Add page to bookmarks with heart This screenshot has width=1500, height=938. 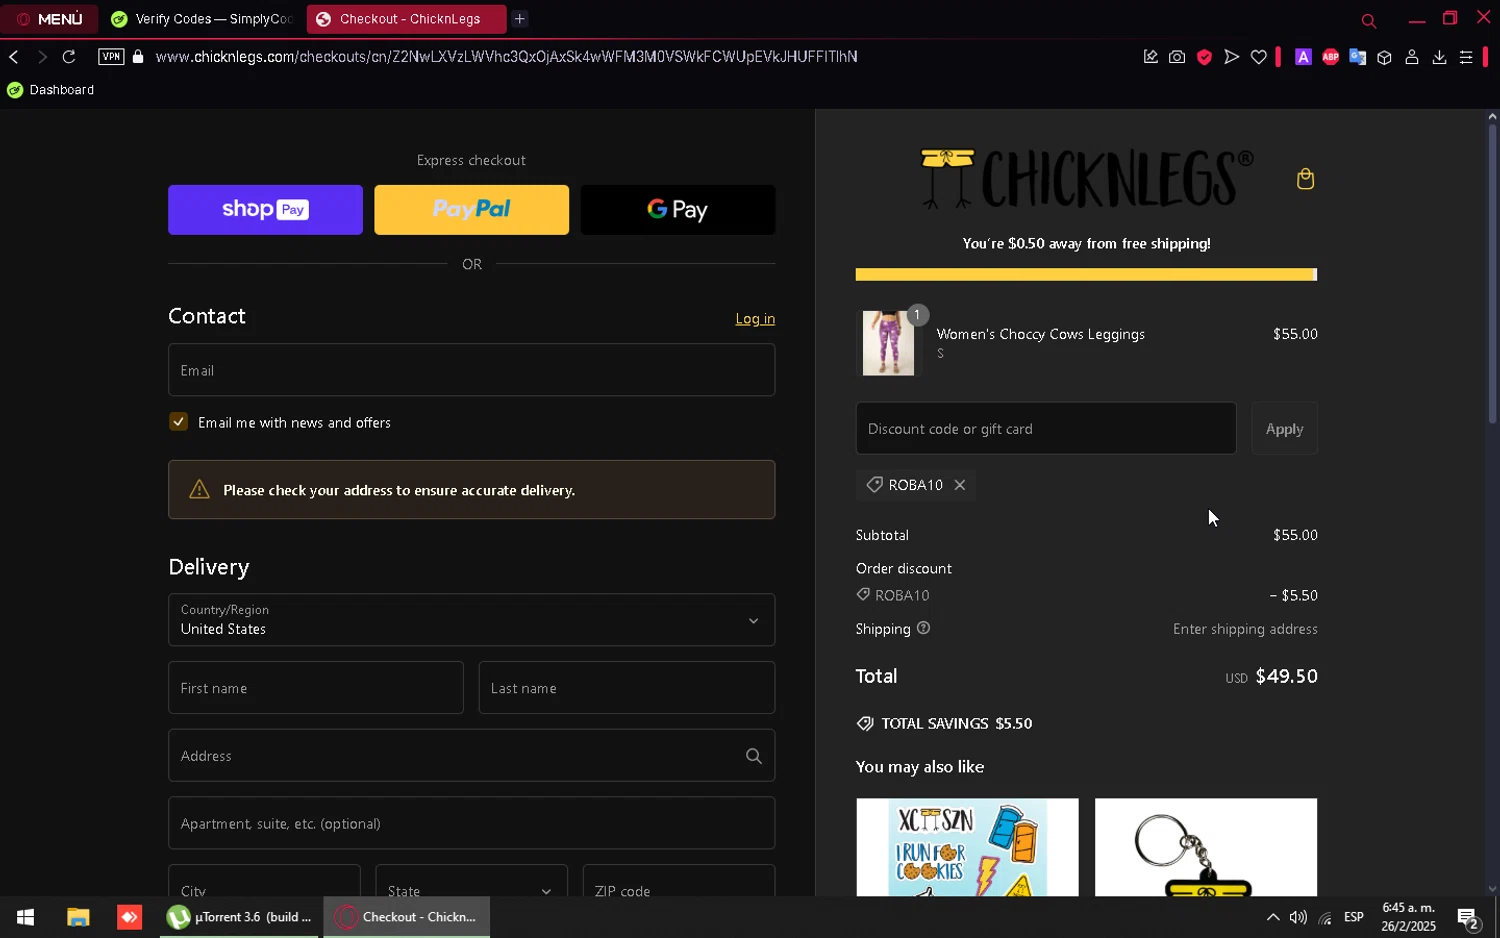point(1258,57)
